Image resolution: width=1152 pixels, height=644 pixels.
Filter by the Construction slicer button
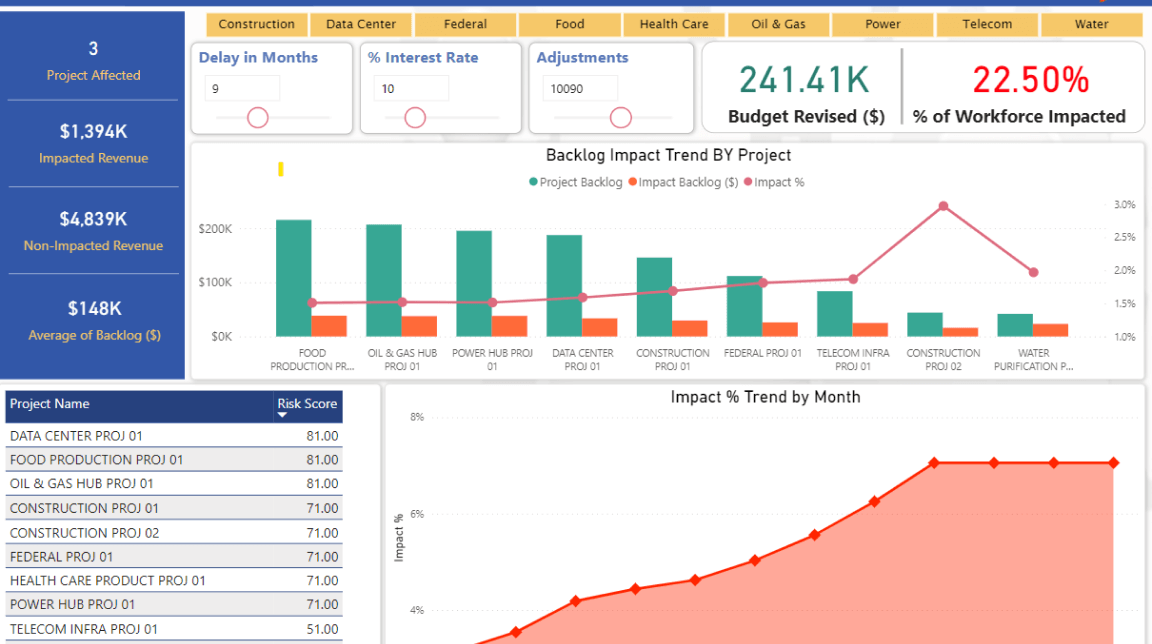256,24
